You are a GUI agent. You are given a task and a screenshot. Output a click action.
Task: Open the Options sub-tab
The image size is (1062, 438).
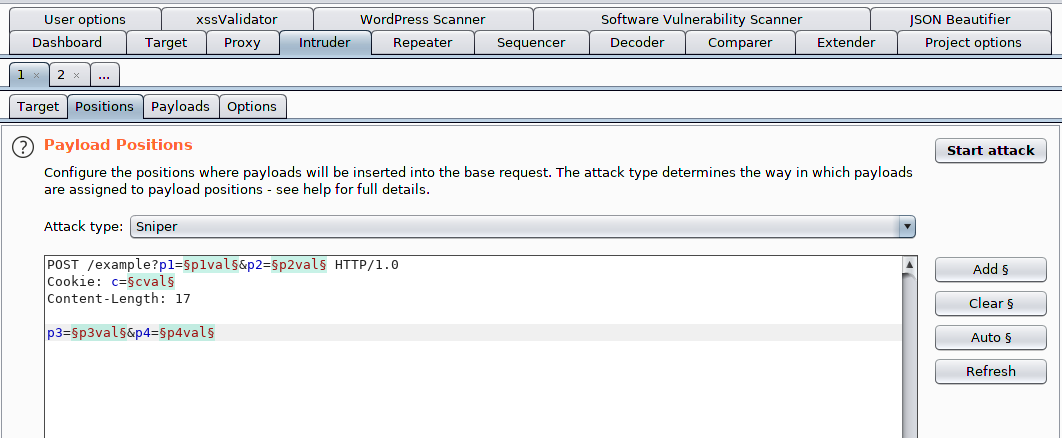click(x=252, y=106)
